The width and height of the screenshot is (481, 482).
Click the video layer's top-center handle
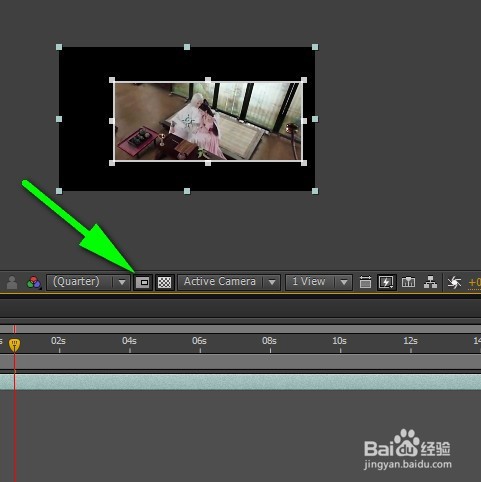(208, 80)
